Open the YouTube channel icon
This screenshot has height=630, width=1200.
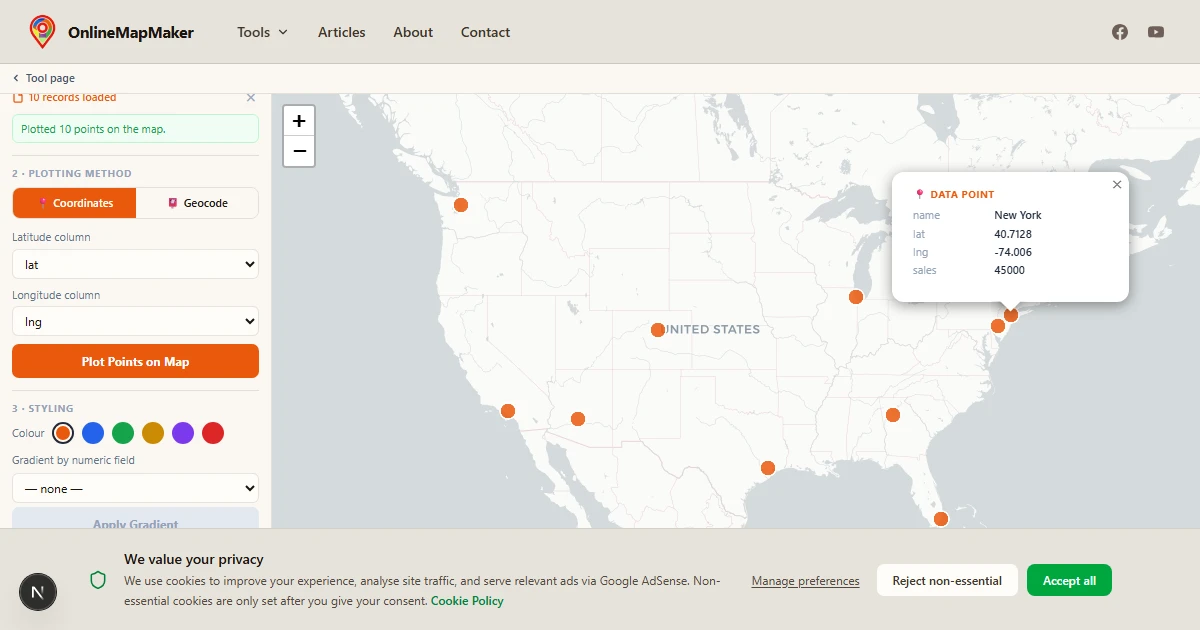(x=1156, y=32)
